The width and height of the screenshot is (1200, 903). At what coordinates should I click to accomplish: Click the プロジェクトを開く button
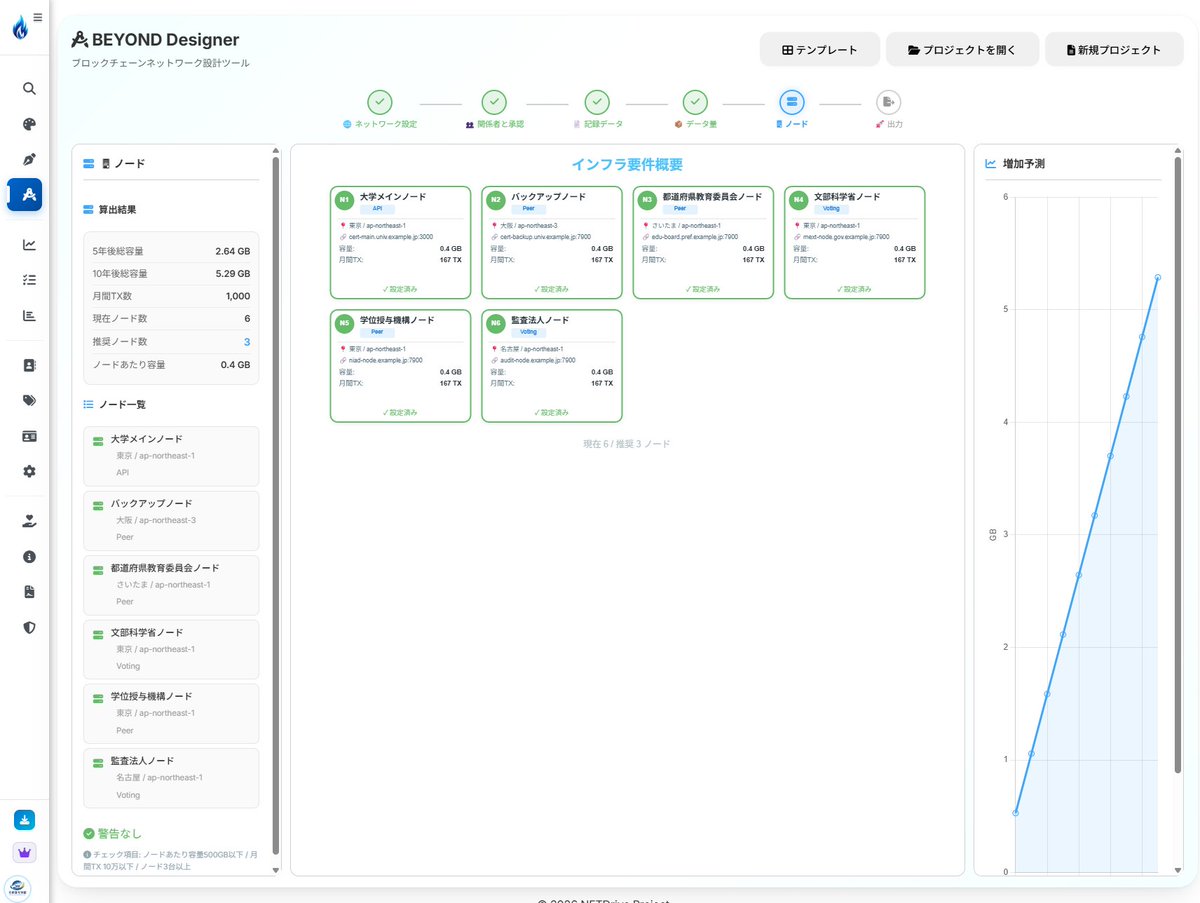[x=961, y=49]
